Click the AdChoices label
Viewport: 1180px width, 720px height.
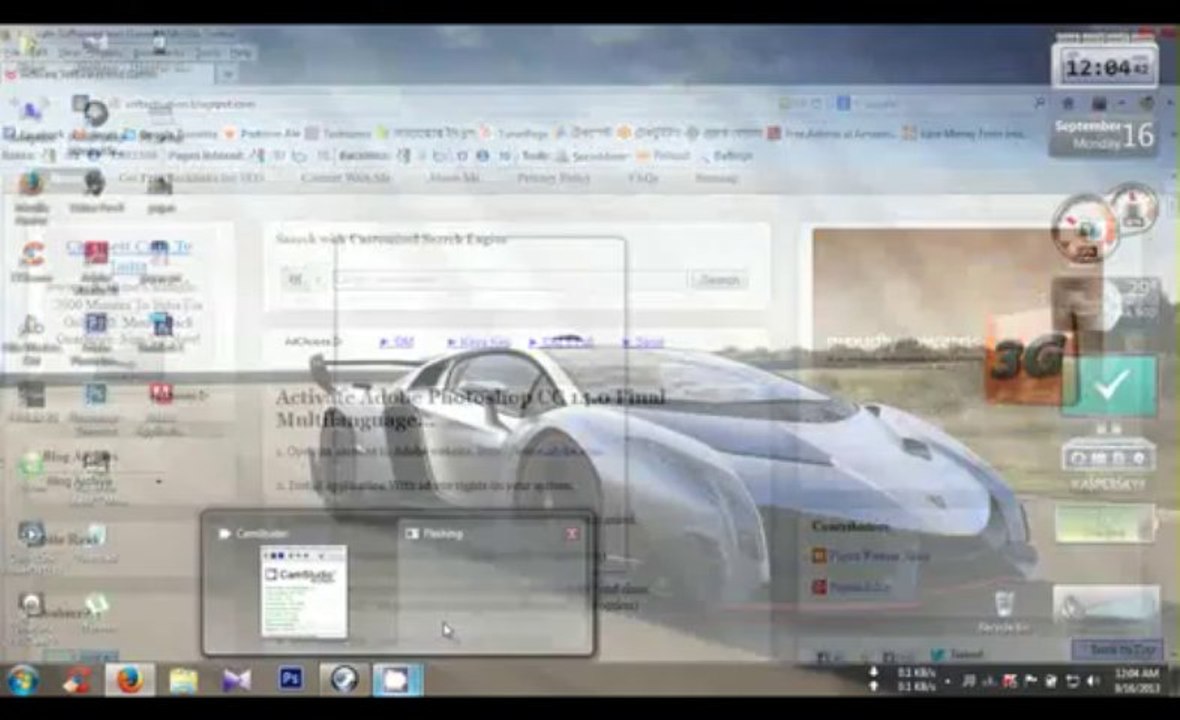click(312, 342)
